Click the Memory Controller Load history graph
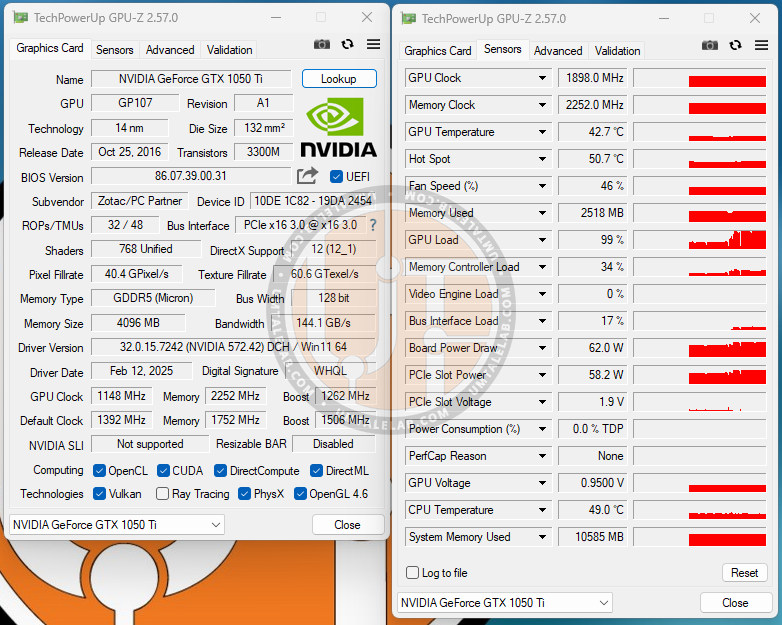Viewport: 782px width, 625px height. (700, 267)
